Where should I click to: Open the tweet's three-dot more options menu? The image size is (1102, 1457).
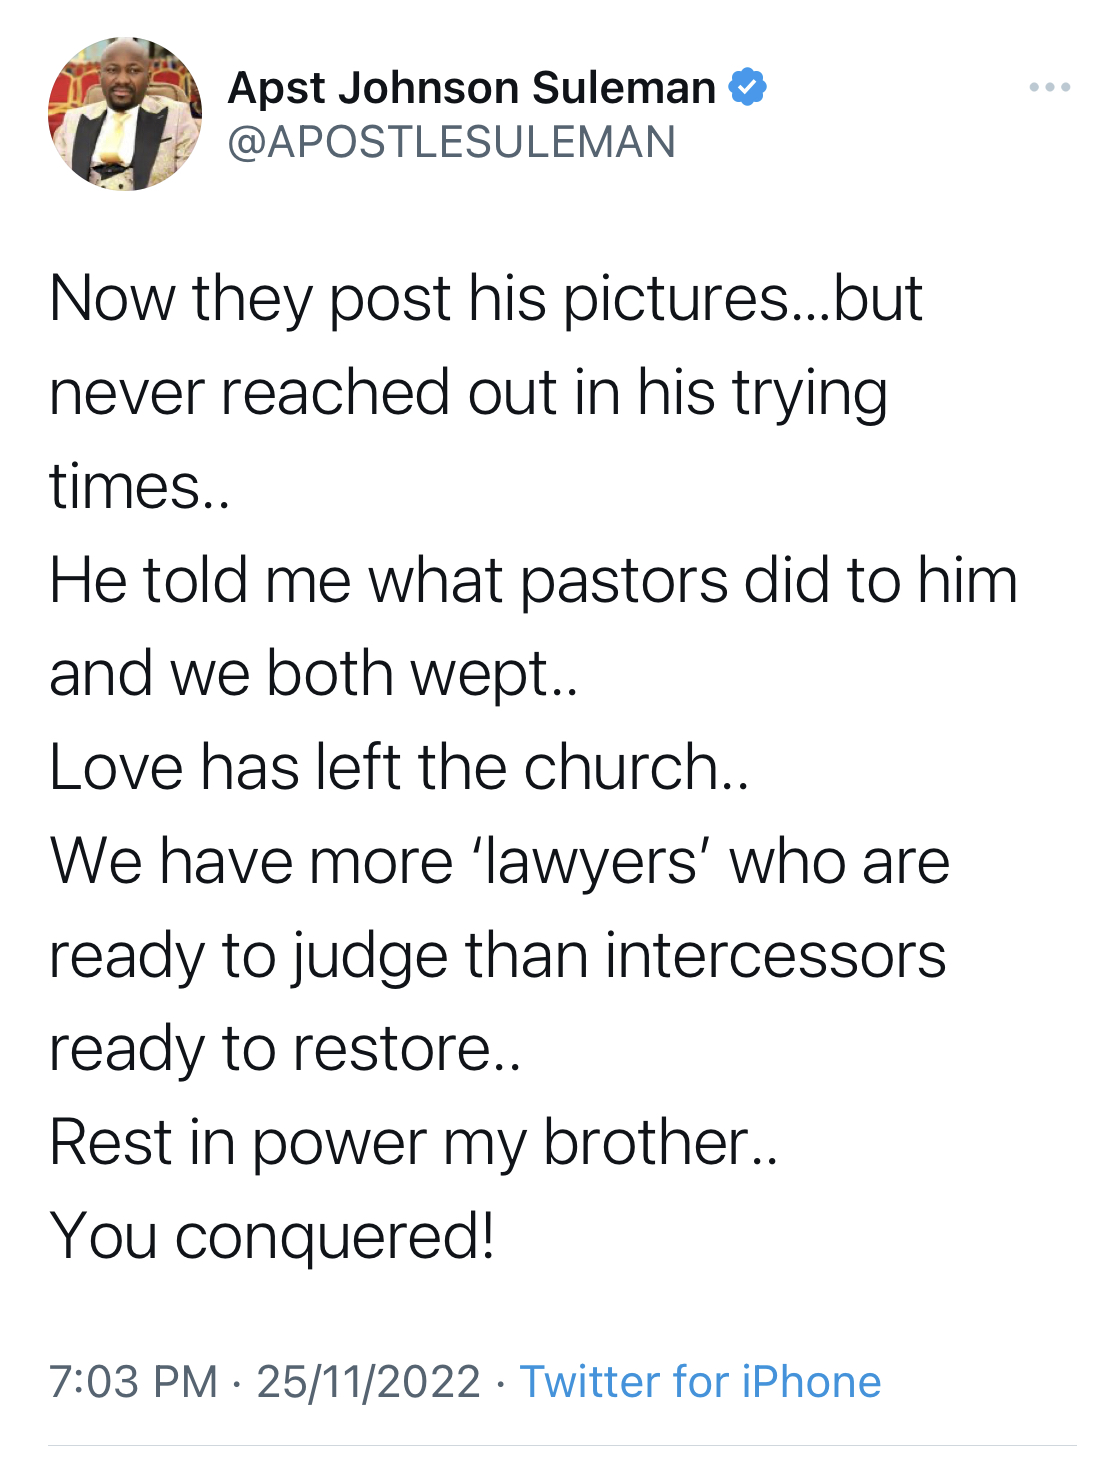(1049, 88)
